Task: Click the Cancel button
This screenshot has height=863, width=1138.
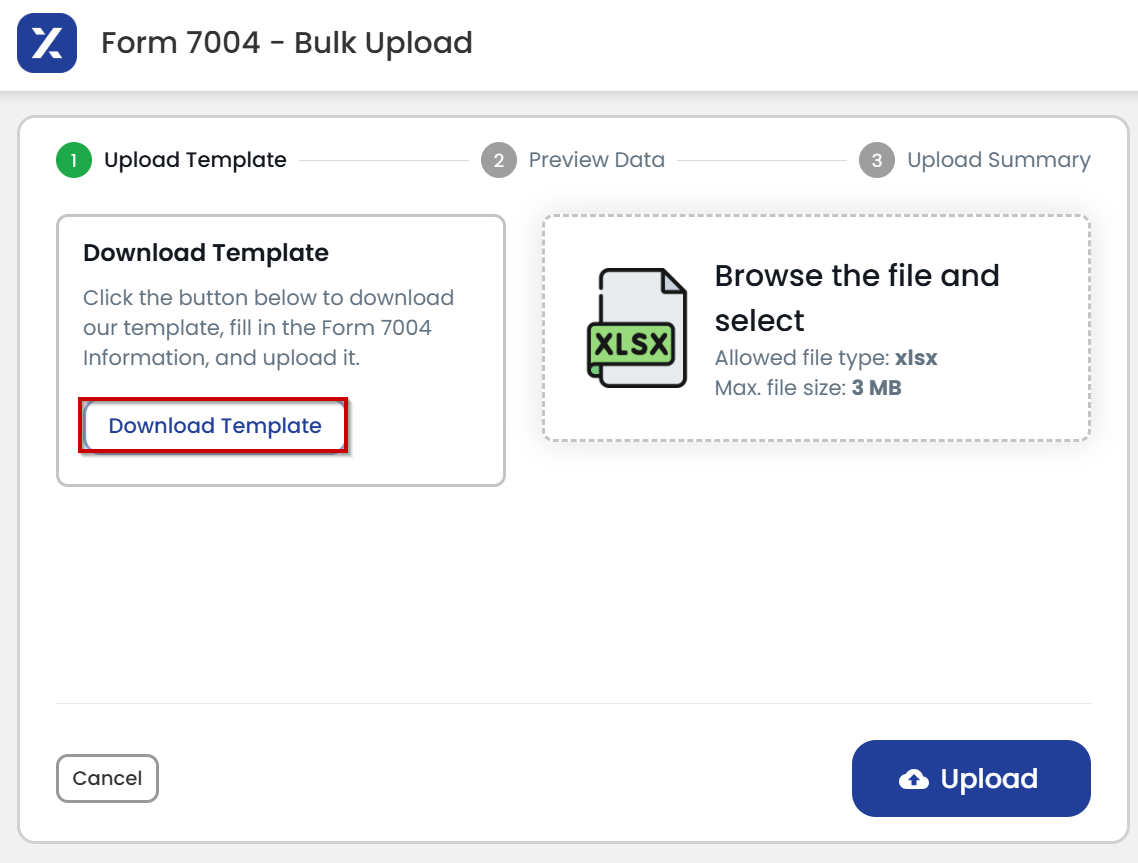Action: [x=107, y=778]
